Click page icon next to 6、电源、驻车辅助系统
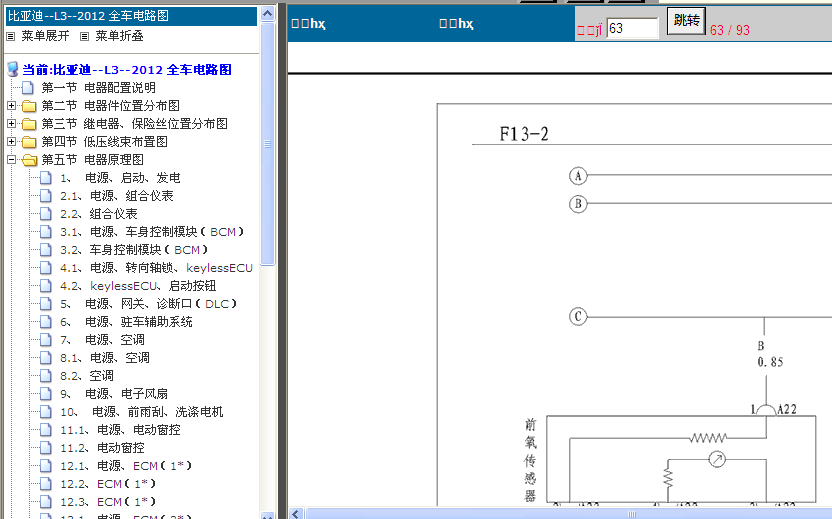 click(46, 322)
